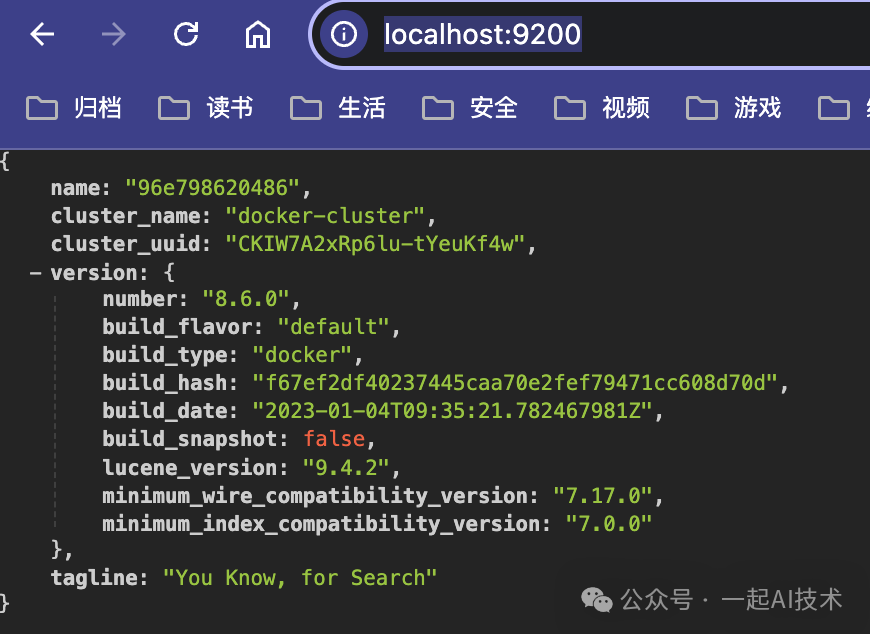Select the cluster_name value "docker-cluster"

tap(325, 216)
